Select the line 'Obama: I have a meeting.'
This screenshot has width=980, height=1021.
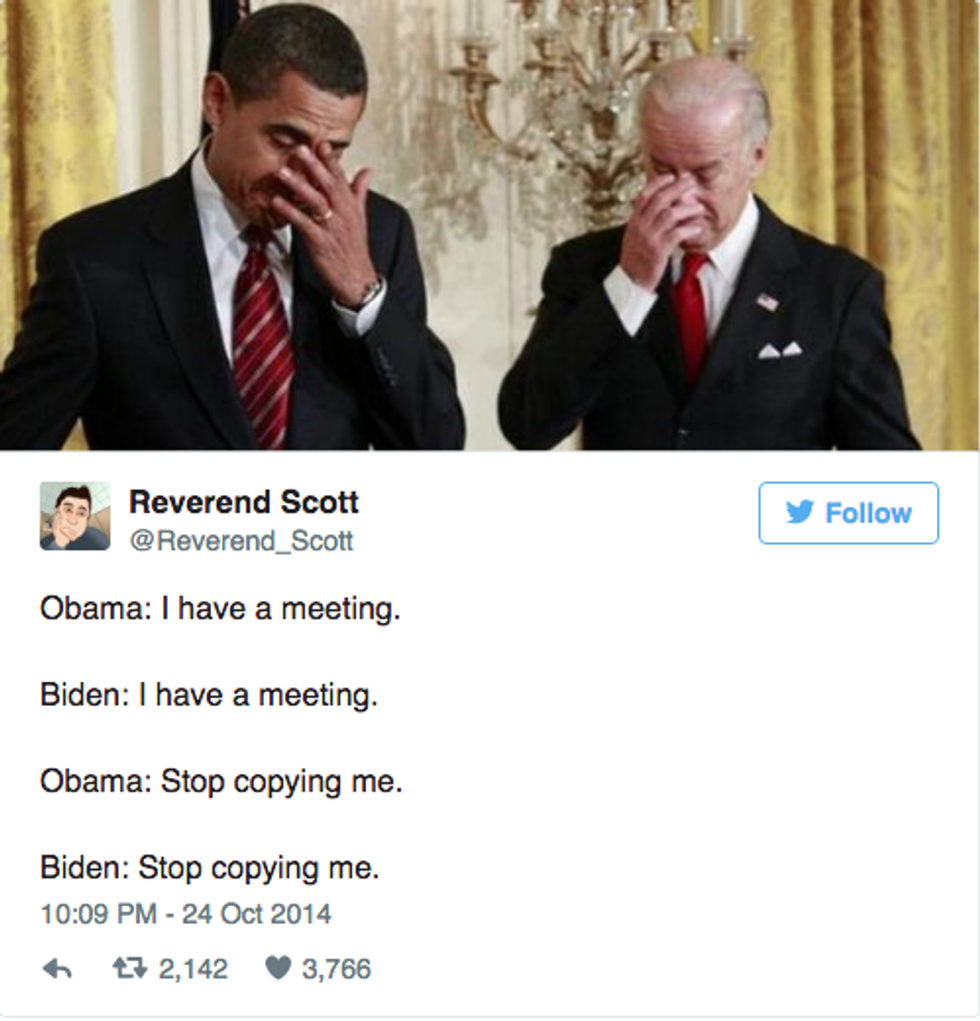[x=220, y=610]
